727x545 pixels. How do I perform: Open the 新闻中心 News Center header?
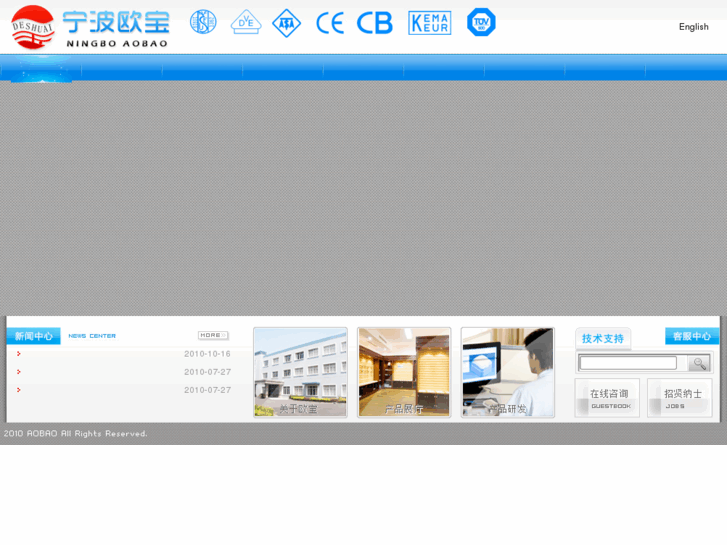pyautogui.click(x=33, y=336)
